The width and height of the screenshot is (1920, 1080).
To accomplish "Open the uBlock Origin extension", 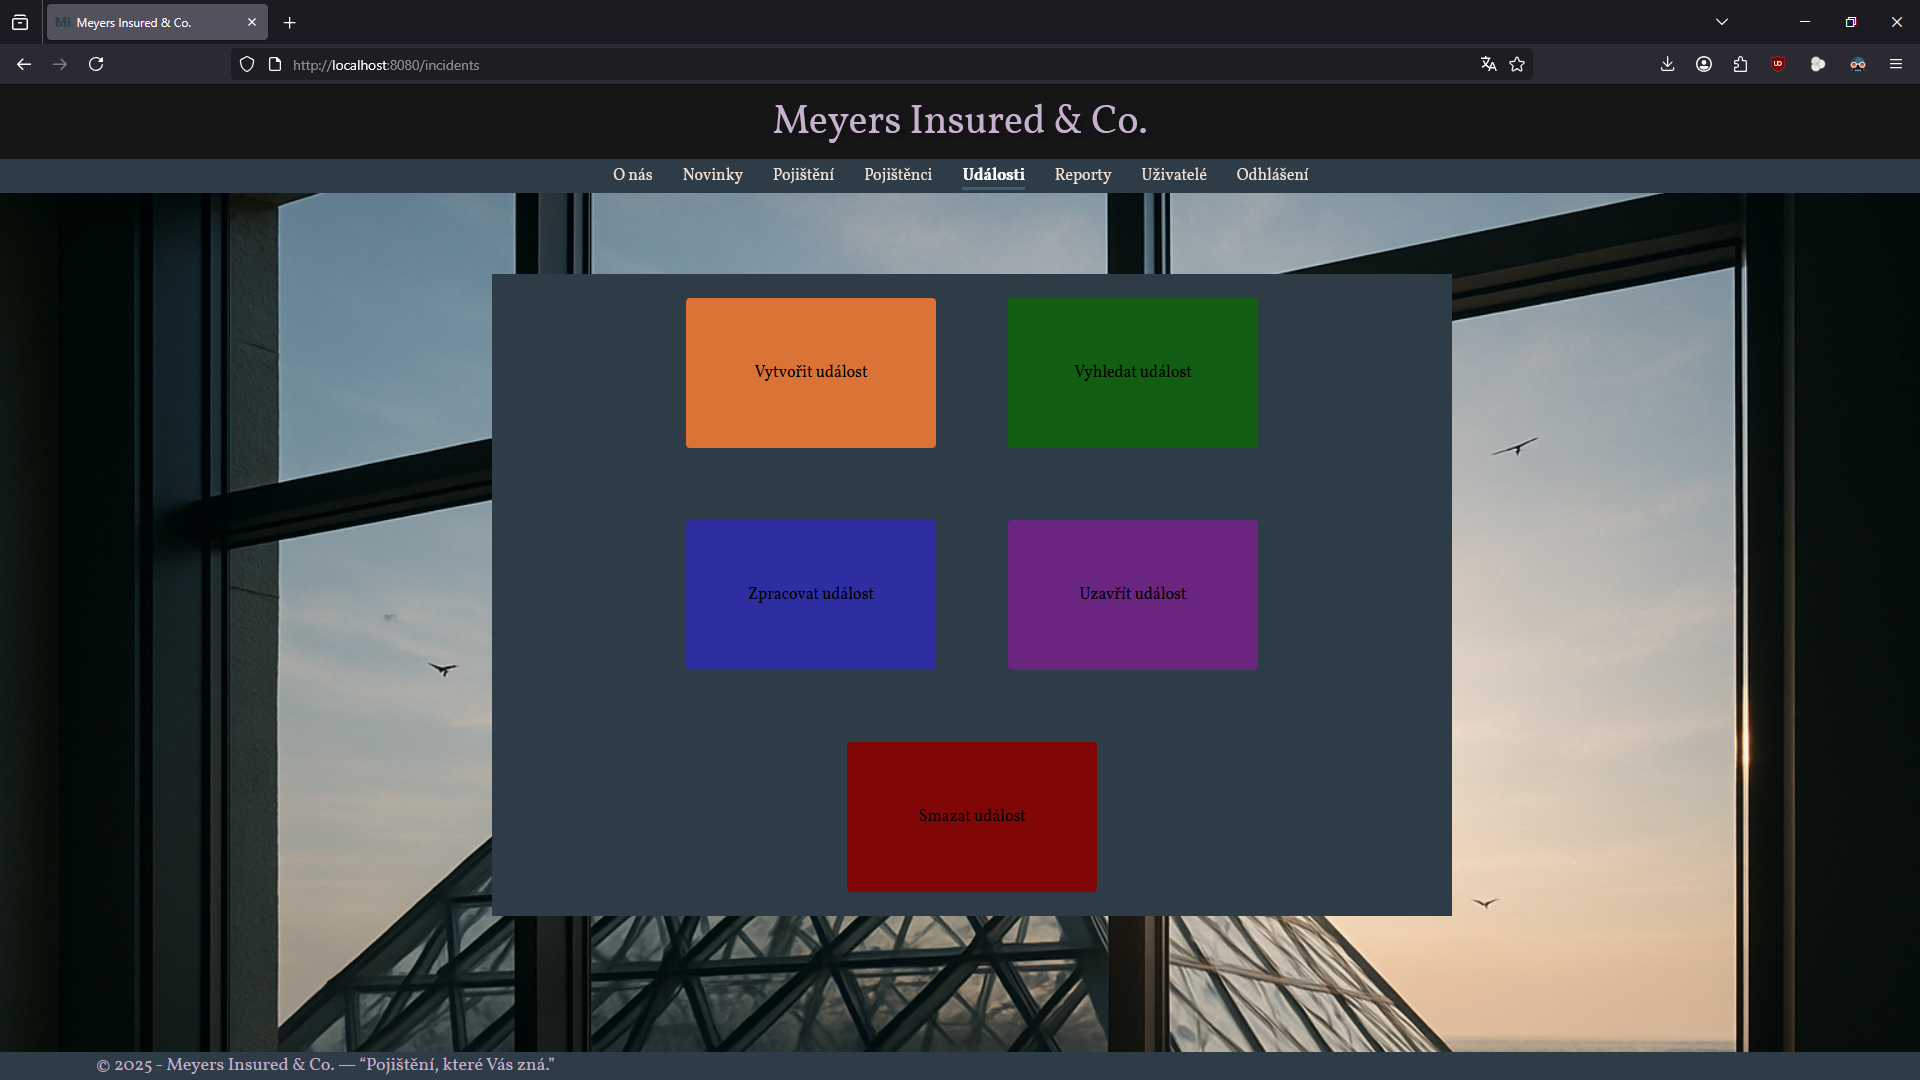I will [1778, 64].
